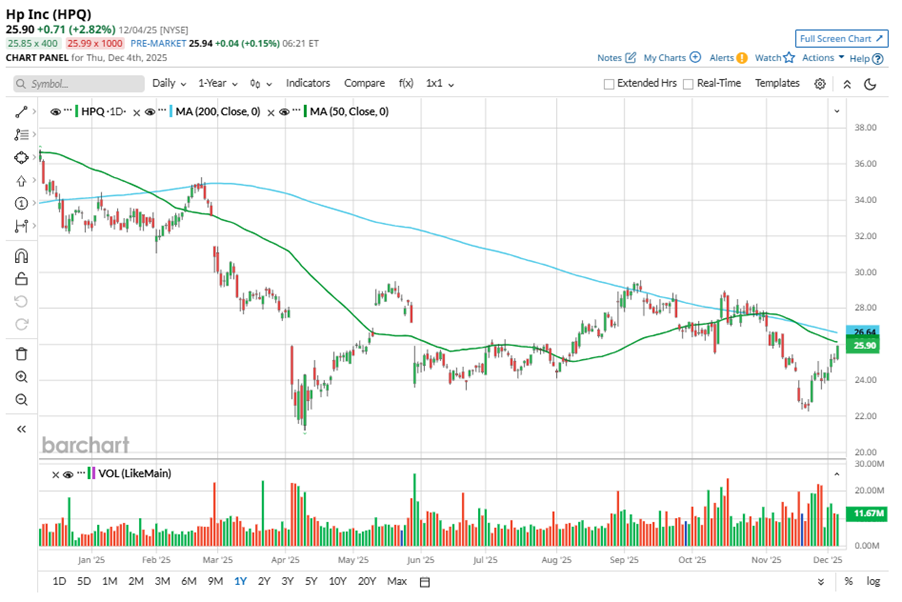
Task: Open the calendar date range icon
Action: 424,582
